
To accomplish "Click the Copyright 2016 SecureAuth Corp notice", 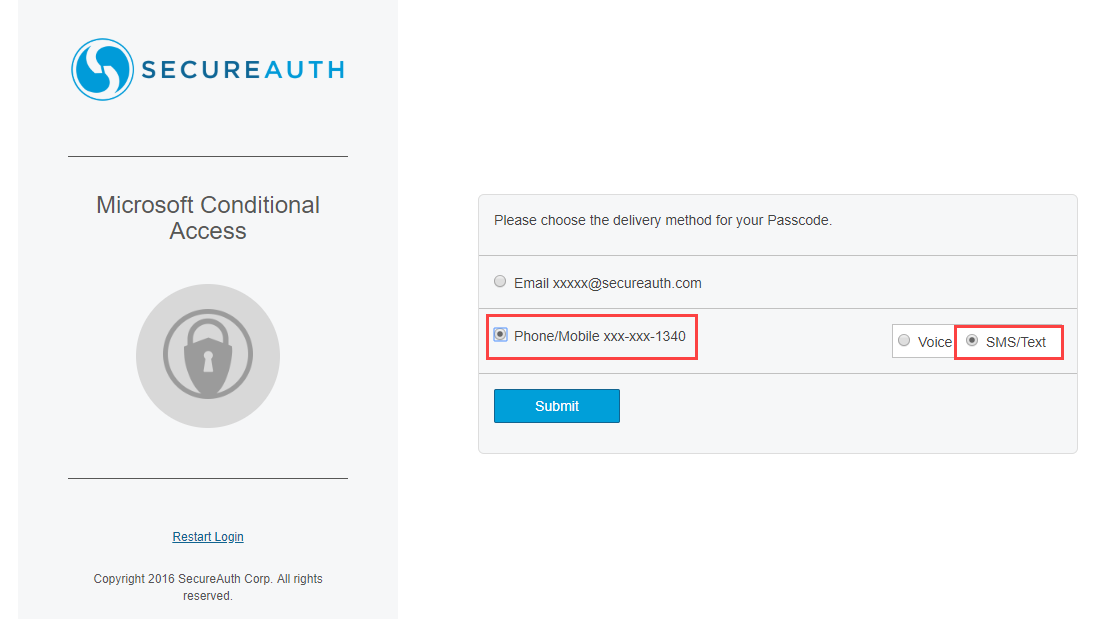I will point(208,587).
